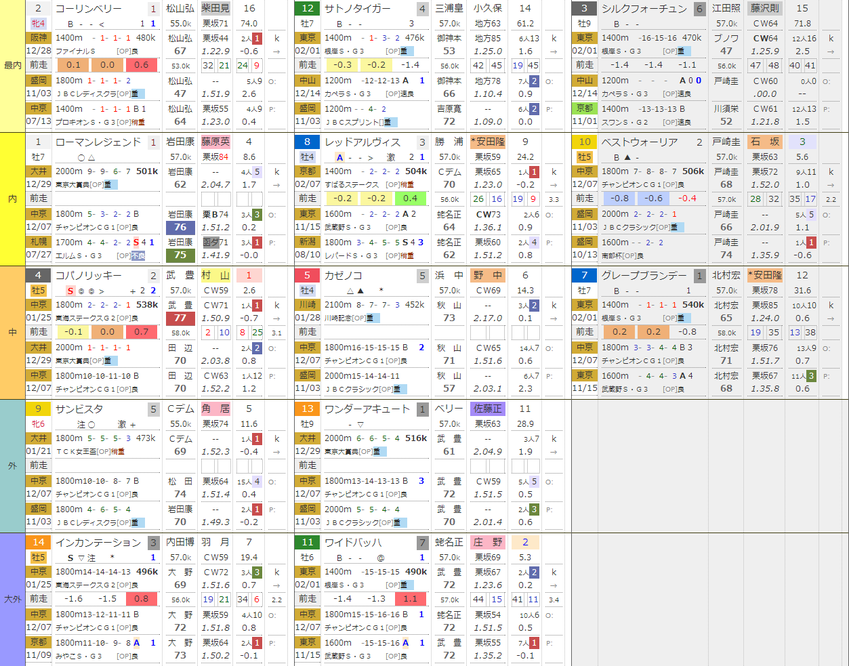The width and height of the screenshot is (849, 666).
Task: Click the green 75 rating under 岩田康
Action: 180,256
